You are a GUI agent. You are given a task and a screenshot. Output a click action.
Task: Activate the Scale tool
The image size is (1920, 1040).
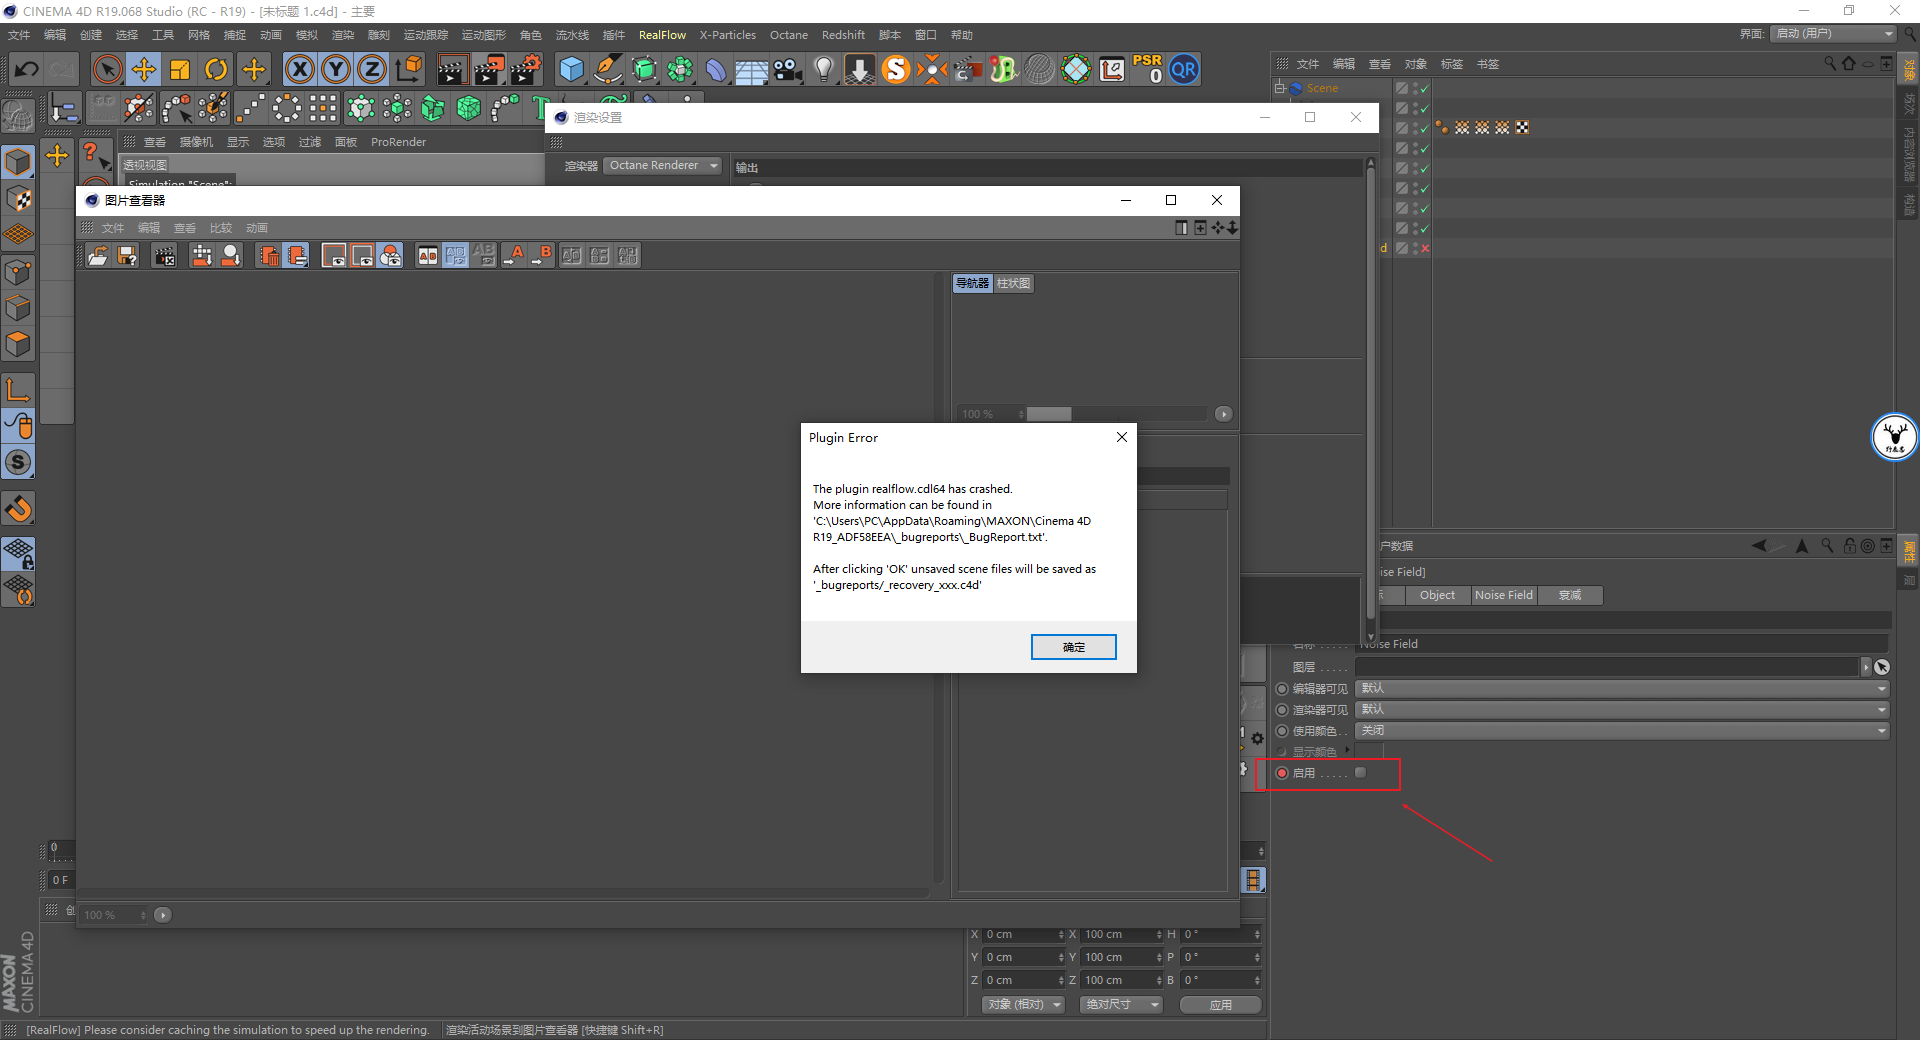180,69
